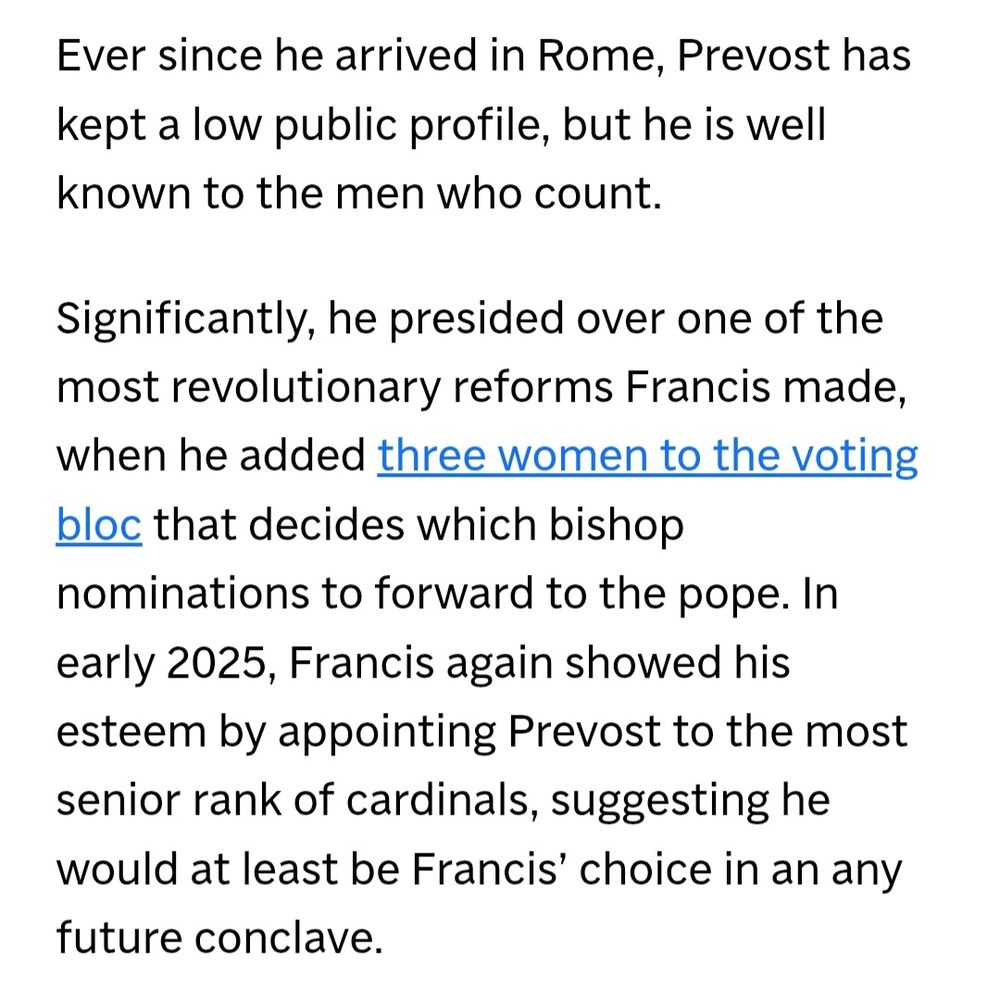The height and width of the screenshot is (986, 1000).
Task: Click the year "2025" in the text
Action: pos(216,663)
